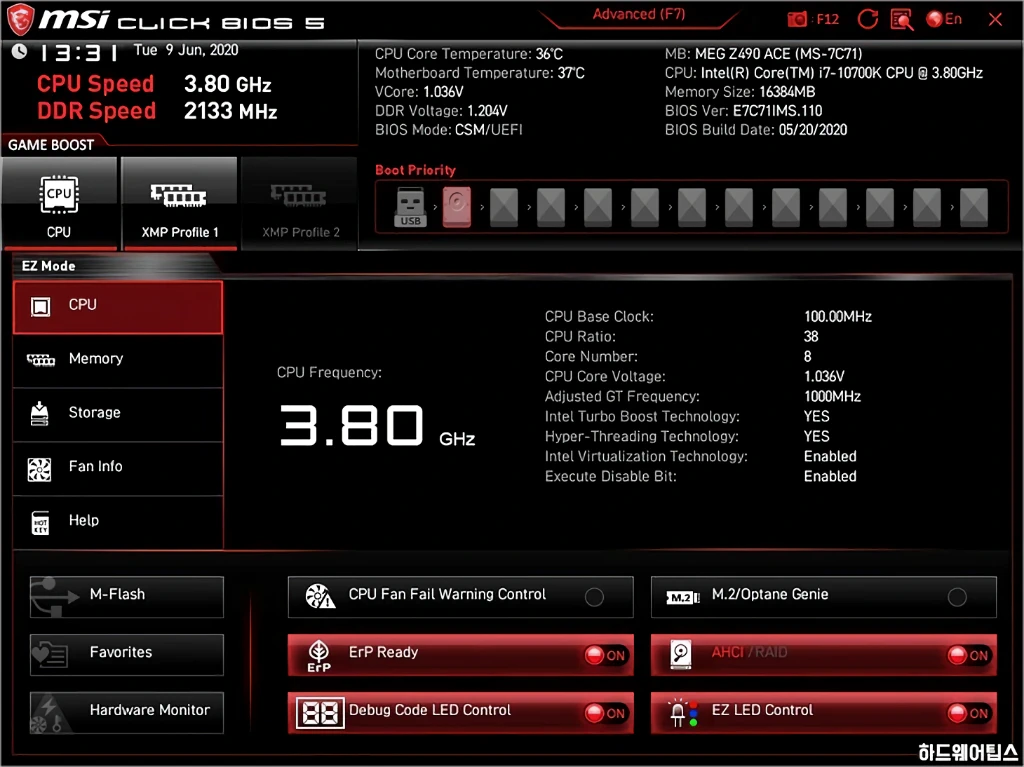The image size is (1024, 767).
Task: Click the fan warning icon on CPU Fan Fail
Action: tap(320, 596)
